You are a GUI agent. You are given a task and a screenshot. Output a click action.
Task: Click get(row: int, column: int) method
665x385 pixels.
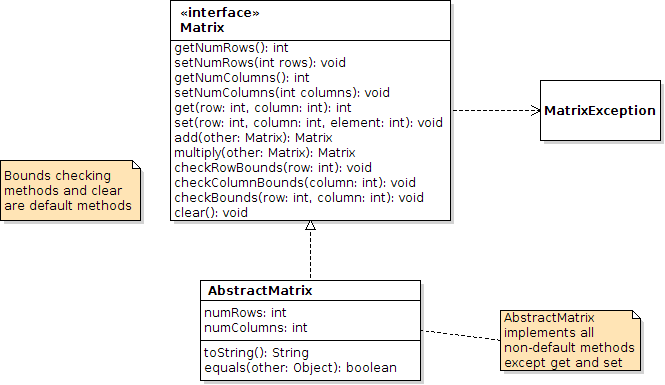tap(263, 108)
